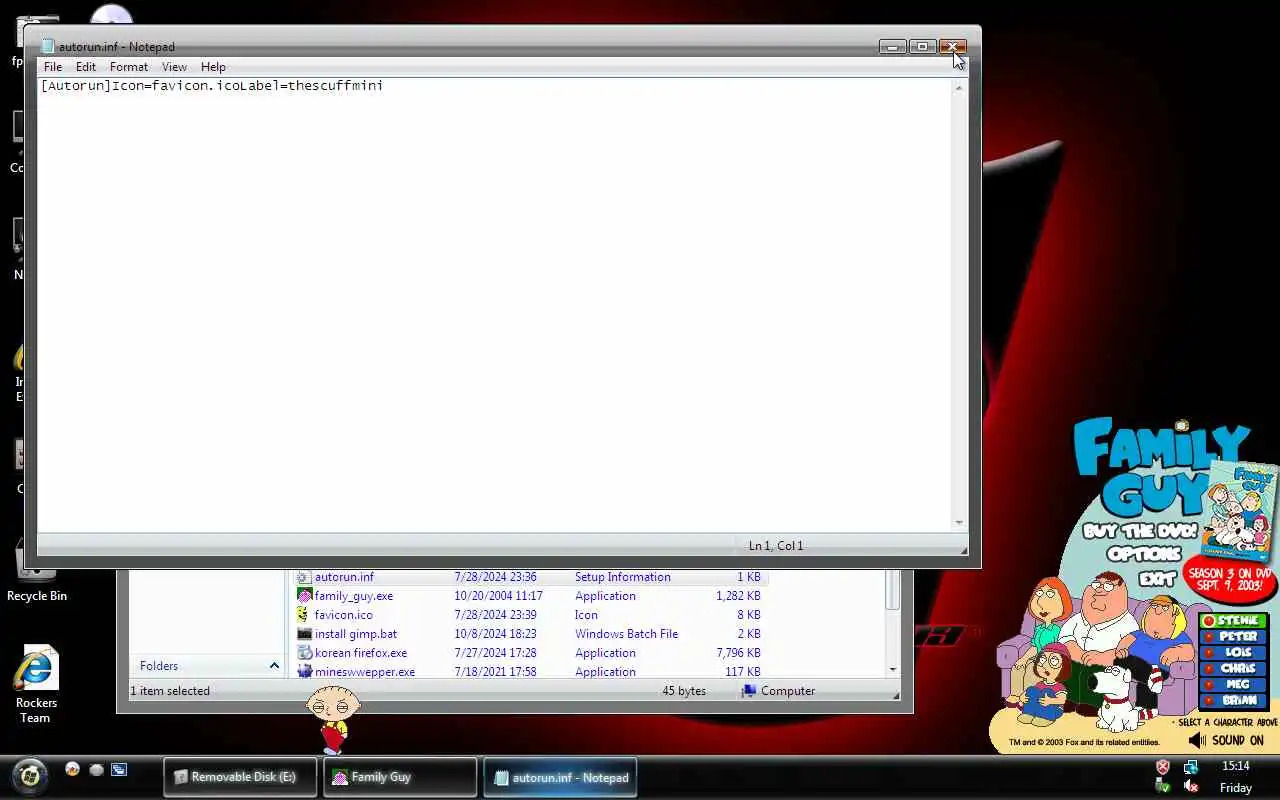The width and height of the screenshot is (1280, 800).
Task: Click the 'mineswwepper.exe' file name
Action: click(x=365, y=672)
